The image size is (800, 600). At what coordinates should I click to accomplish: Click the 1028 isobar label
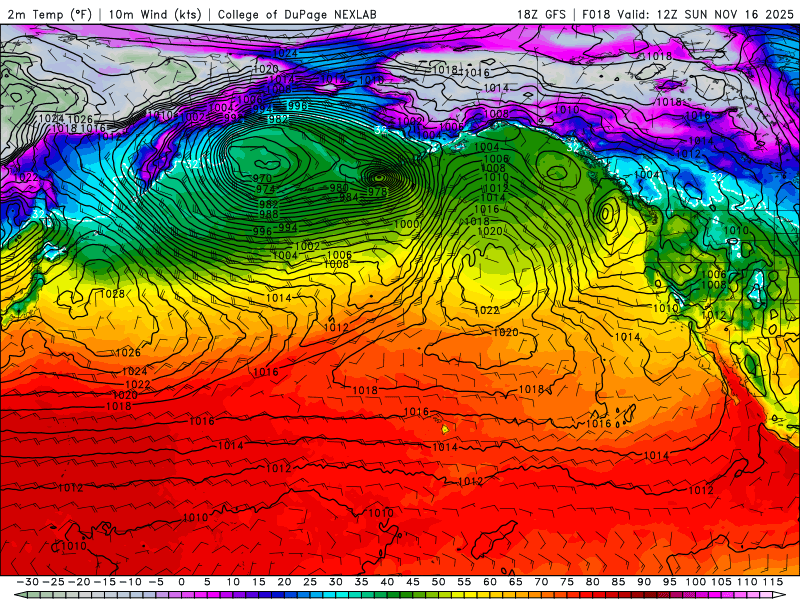click(x=112, y=294)
